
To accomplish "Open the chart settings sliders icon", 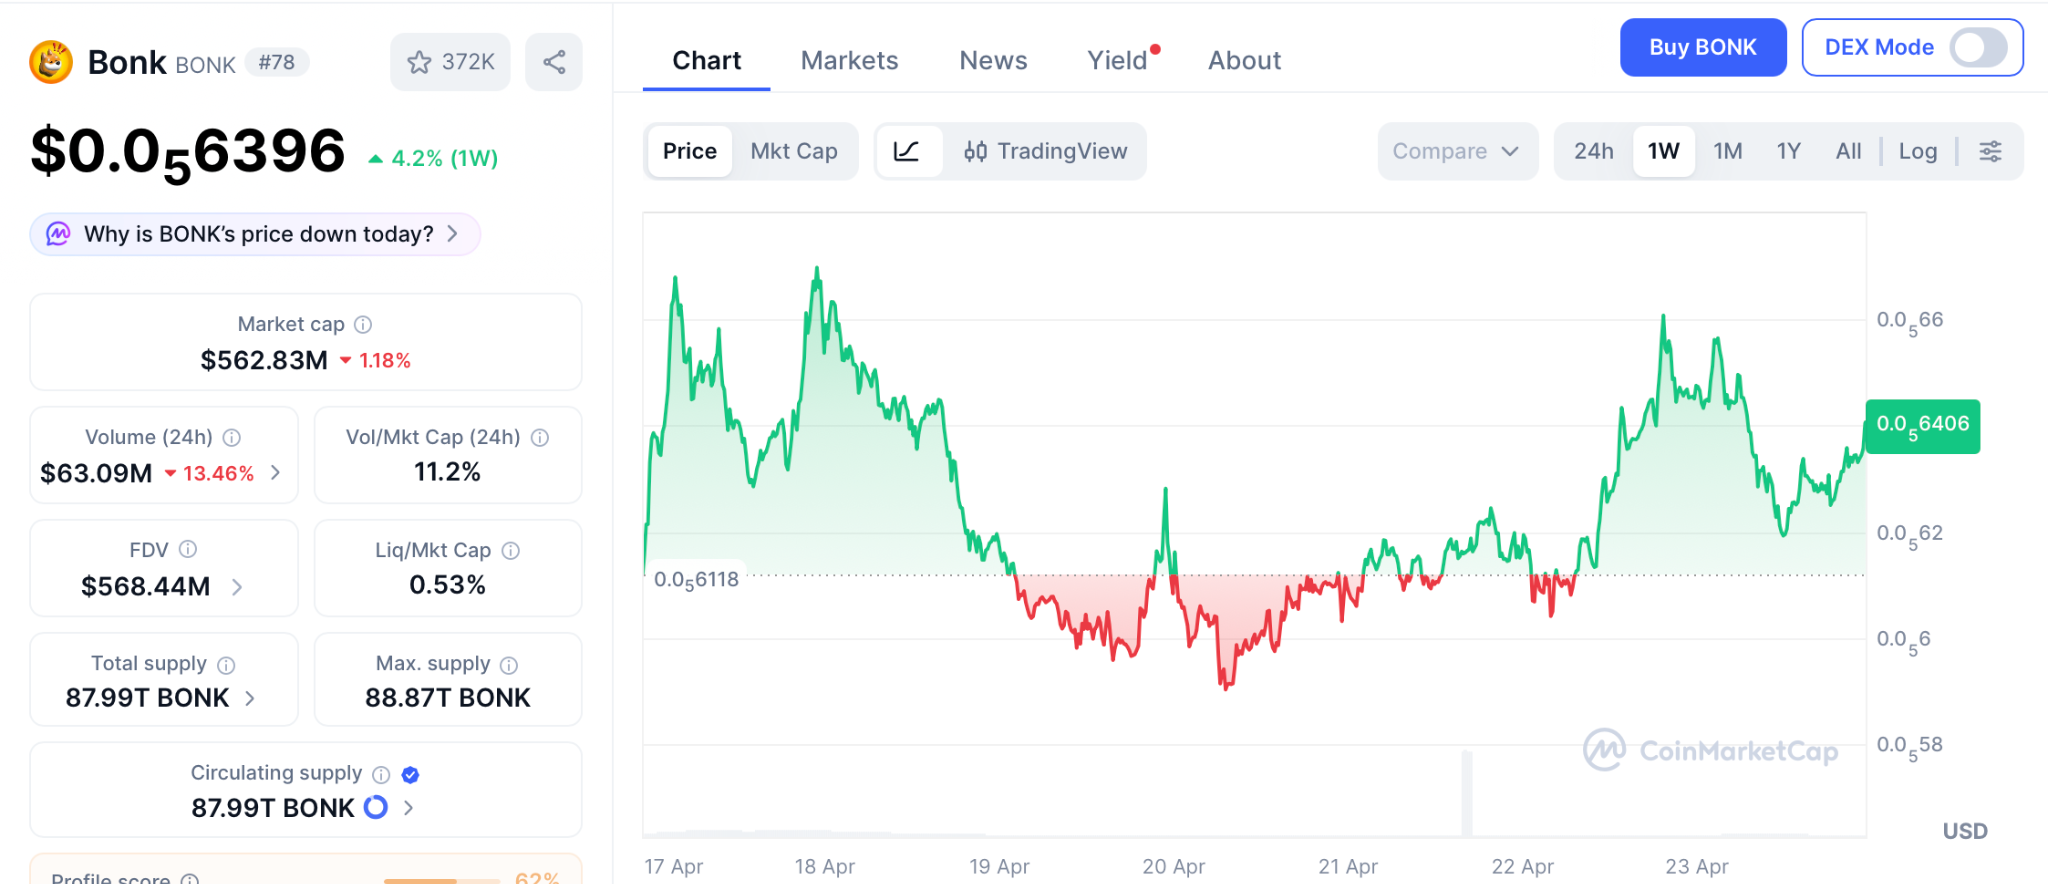I will click(x=1990, y=151).
